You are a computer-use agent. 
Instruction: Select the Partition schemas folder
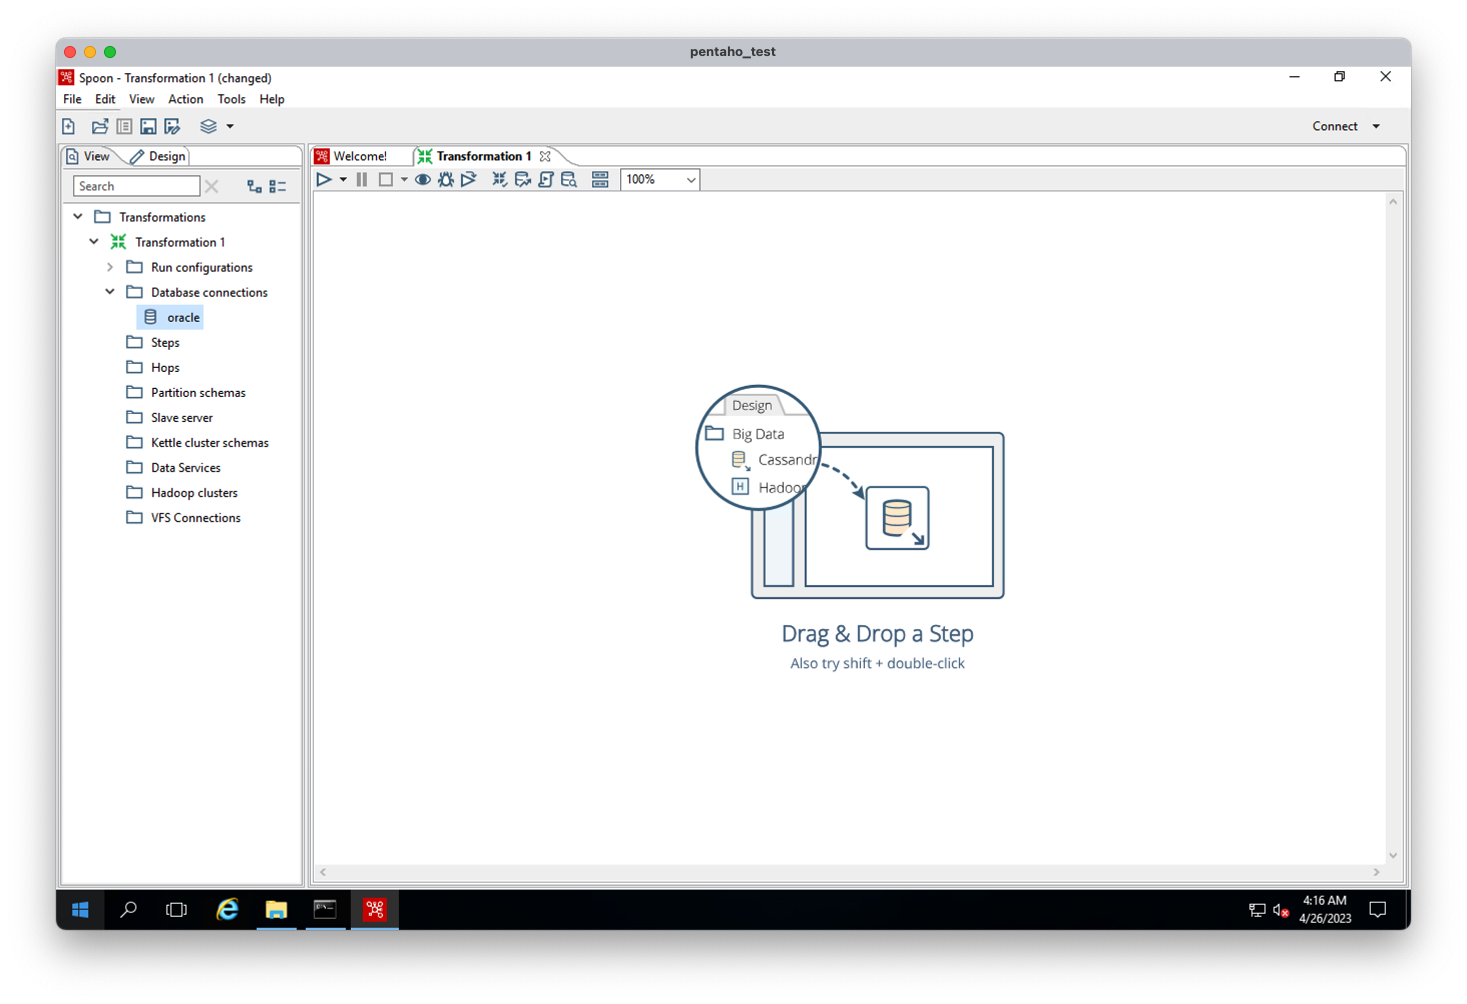point(186,392)
